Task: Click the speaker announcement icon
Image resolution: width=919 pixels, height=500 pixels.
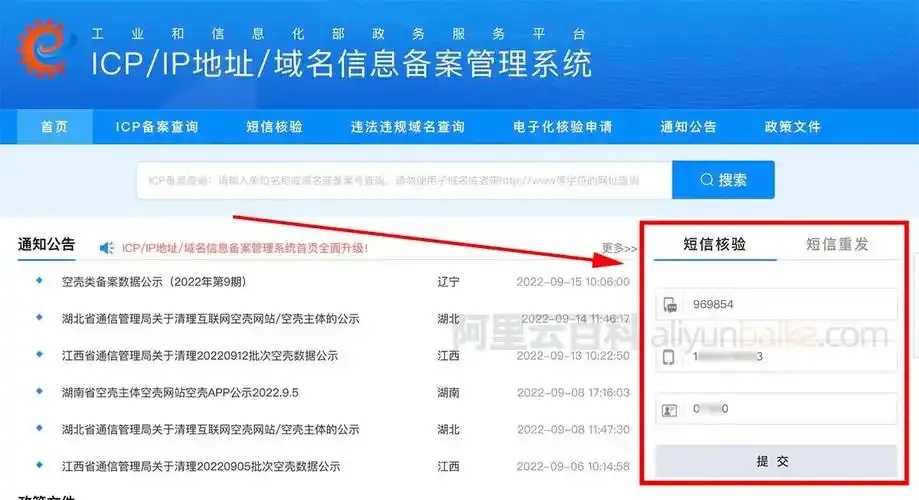Action: [x=106, y=248]
